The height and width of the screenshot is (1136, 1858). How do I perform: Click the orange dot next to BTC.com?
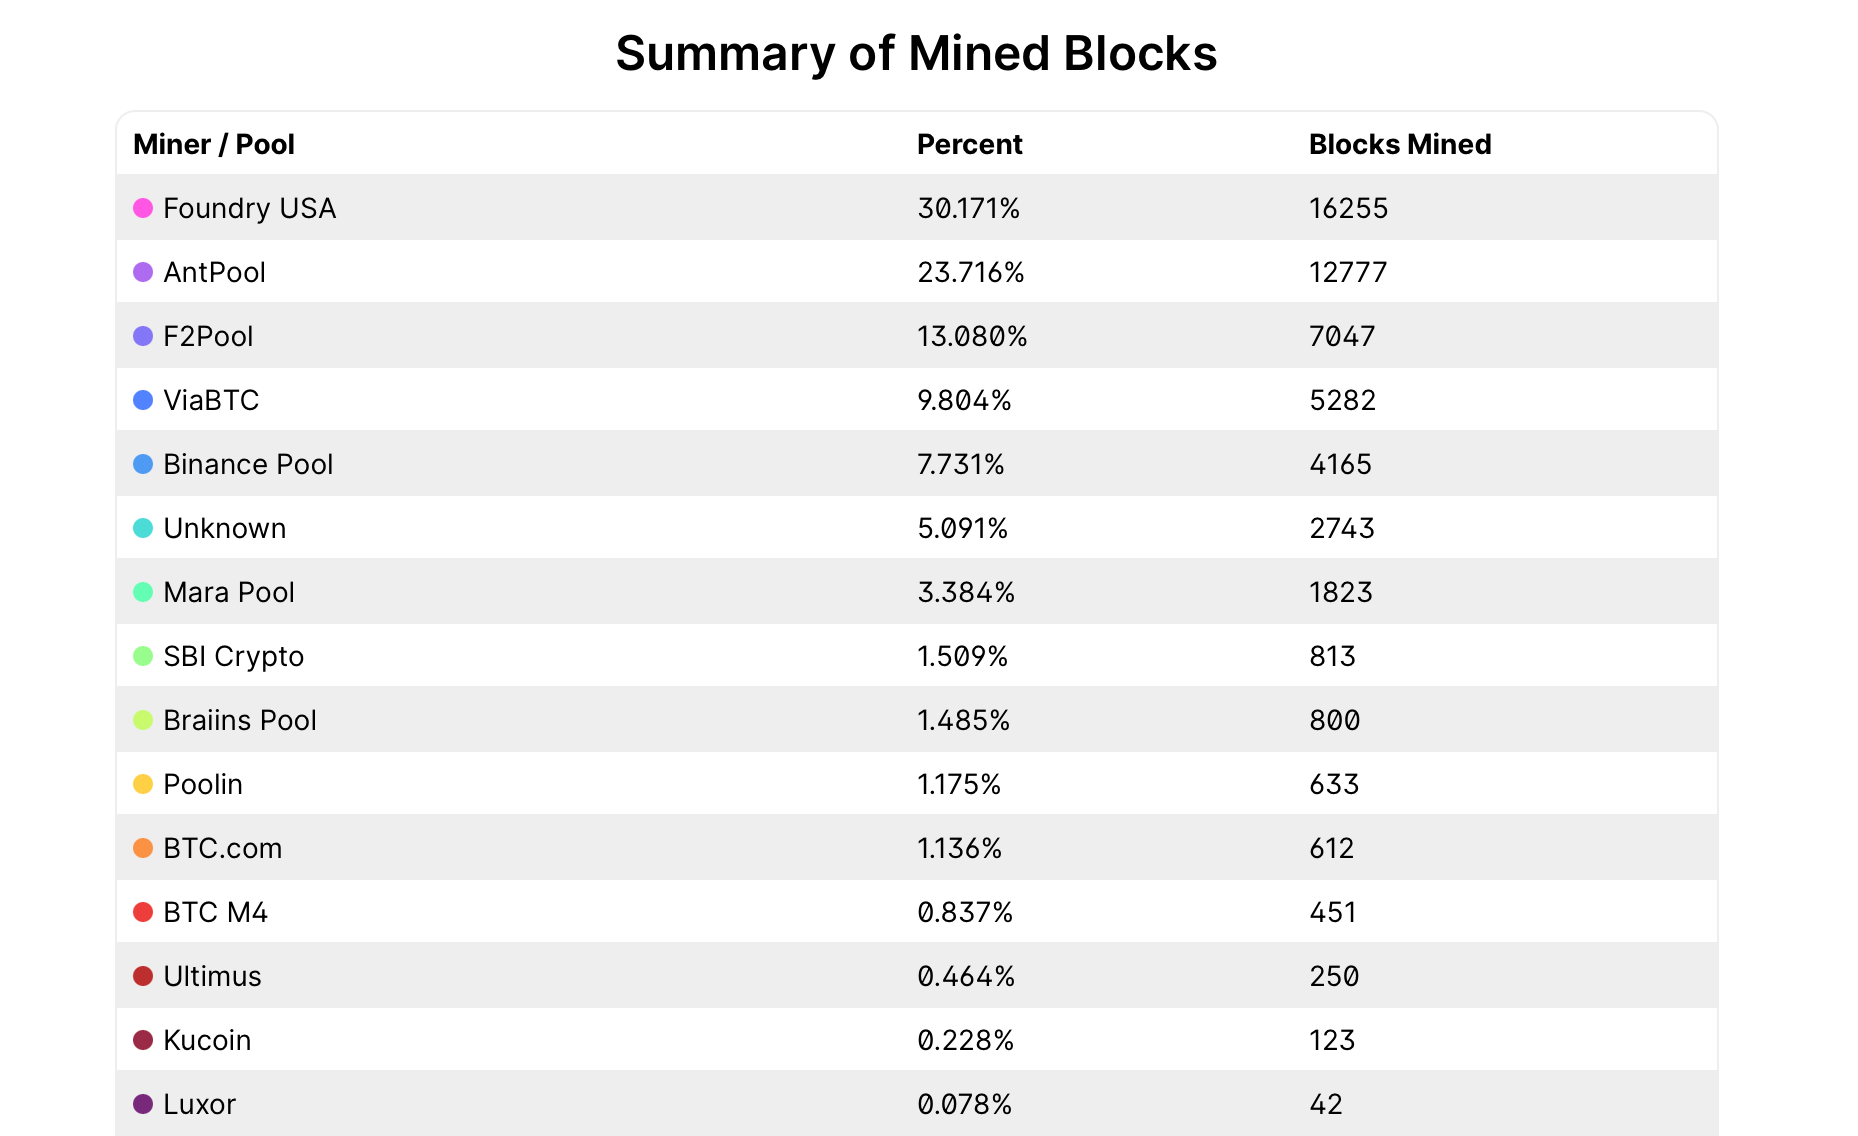point(143,848)
